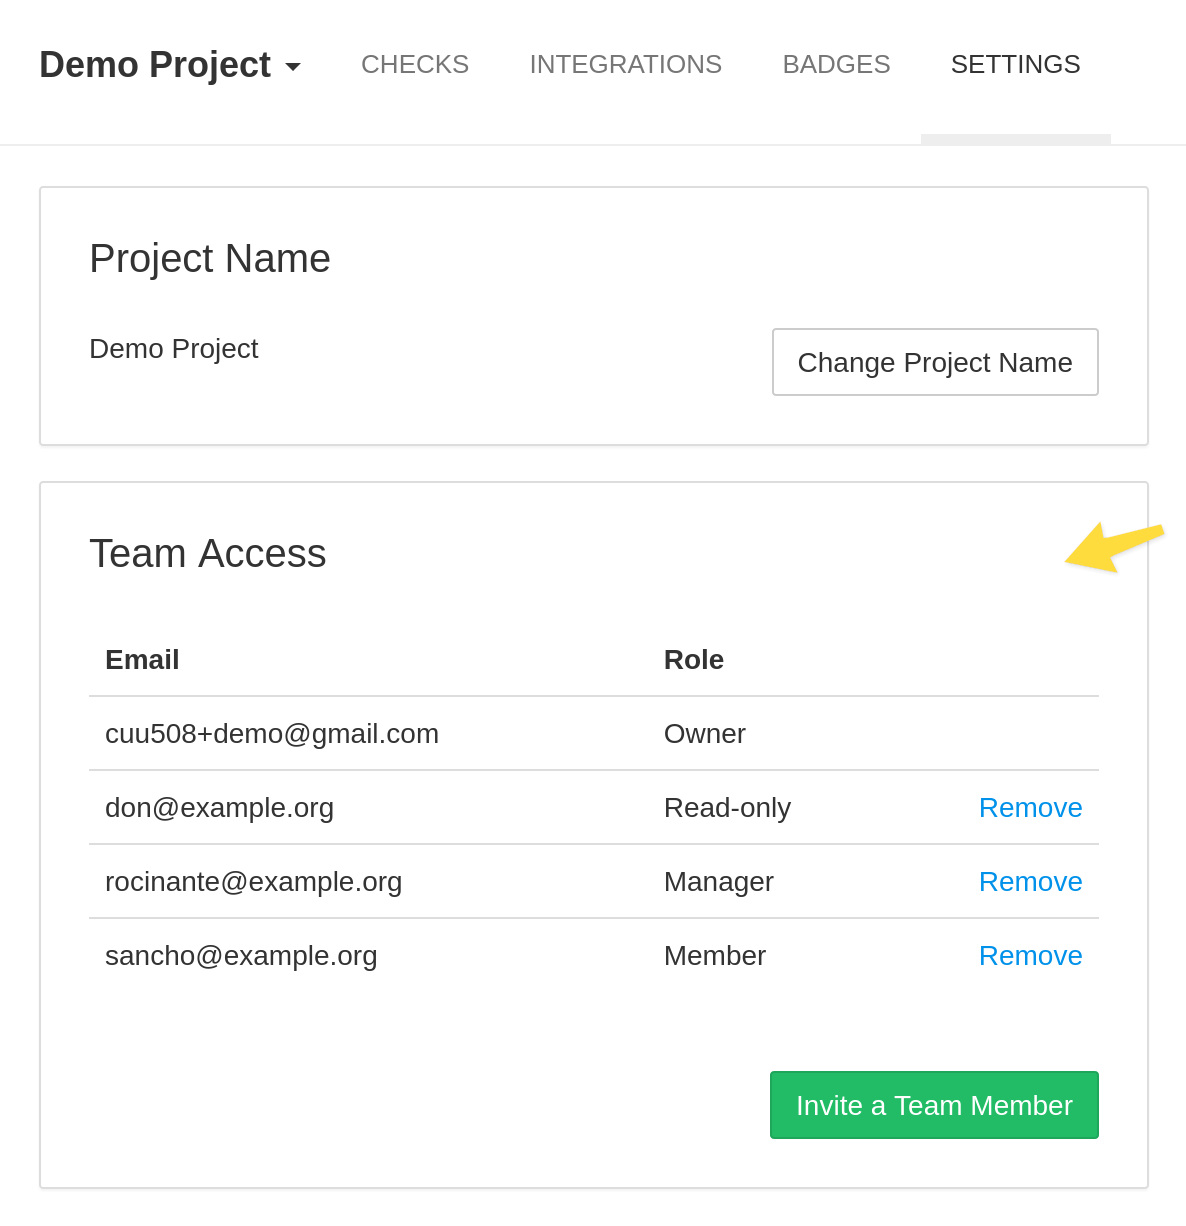Select the row for cuu508+demo@gmail.com
Viewport: 1186px width, 1226px height.
coord(272,734)
